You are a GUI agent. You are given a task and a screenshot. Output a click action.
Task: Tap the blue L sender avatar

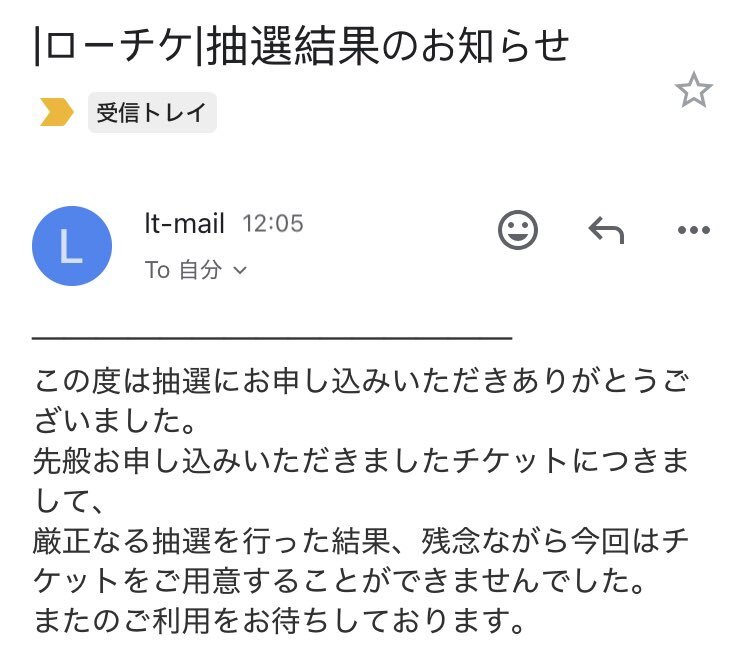[72, 246]
